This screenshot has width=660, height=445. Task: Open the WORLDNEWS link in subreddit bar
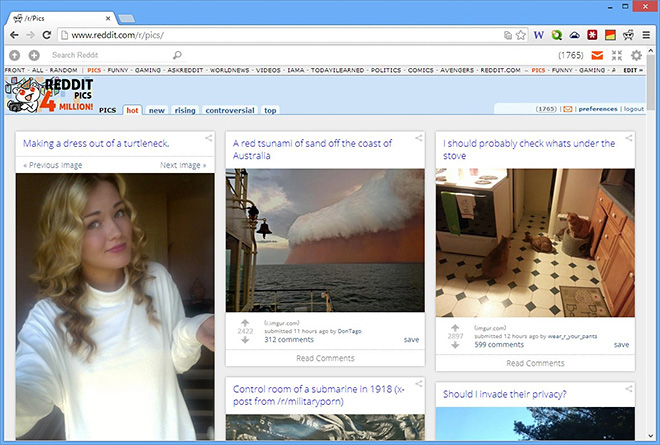coord(229,70)
